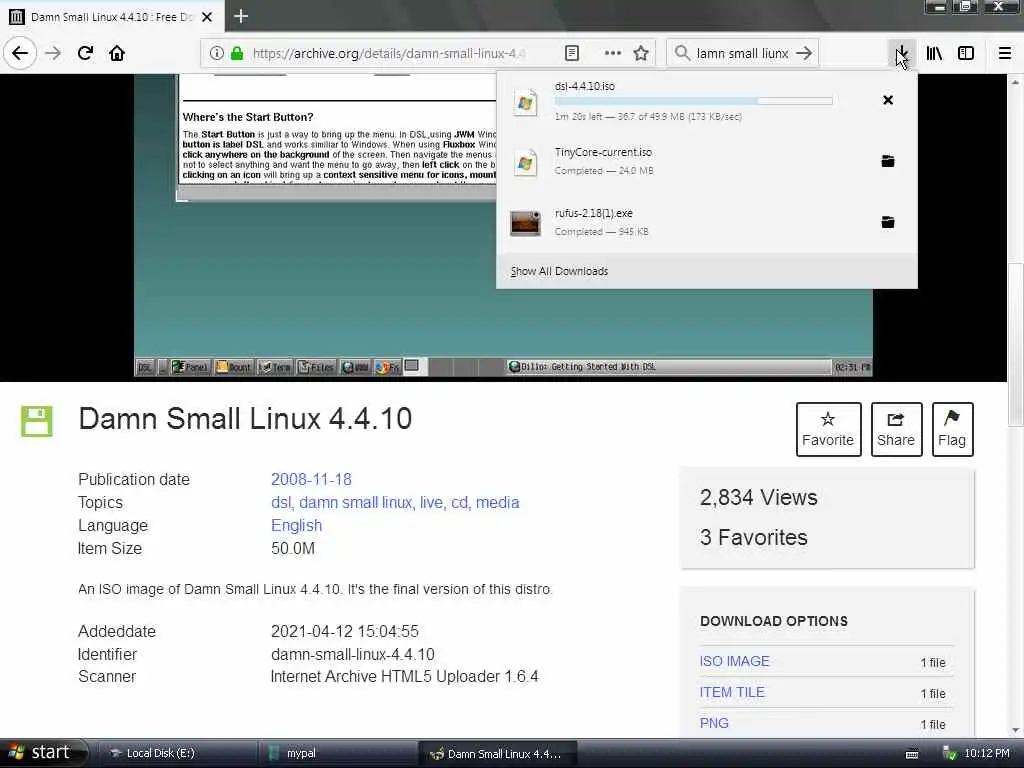Open containing folder for TinyCore-current.iso
Viewport: 1024px width, 768px height.
tap(888, 161)
